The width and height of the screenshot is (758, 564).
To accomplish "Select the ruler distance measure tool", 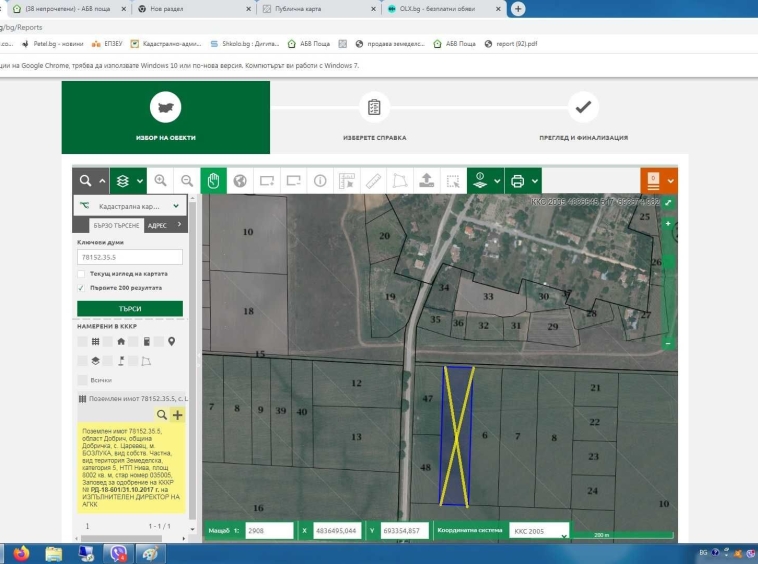I will (x=373, y=181).
